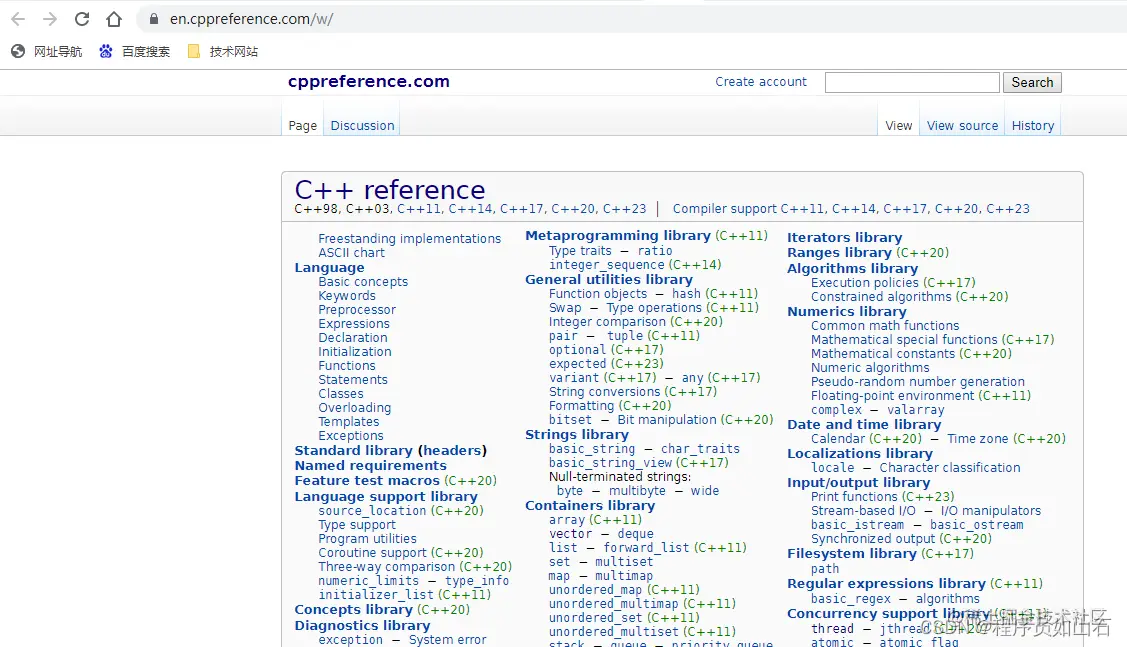Screen dimensions: 1127x647
Task: Click the padlock site security icon
Action: 153,19
